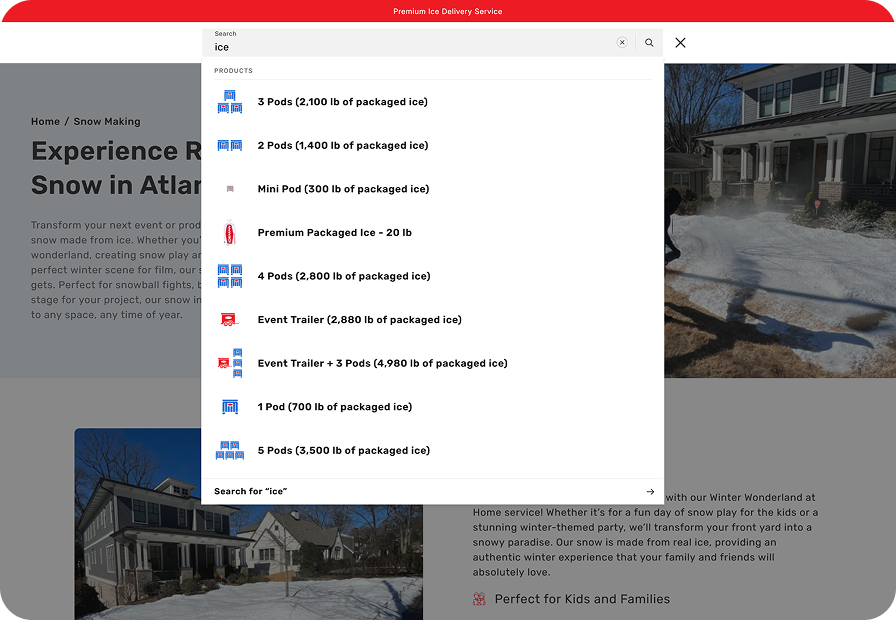Close the search overlay with X
Viewport: 896px width, 620px height.
680,43
